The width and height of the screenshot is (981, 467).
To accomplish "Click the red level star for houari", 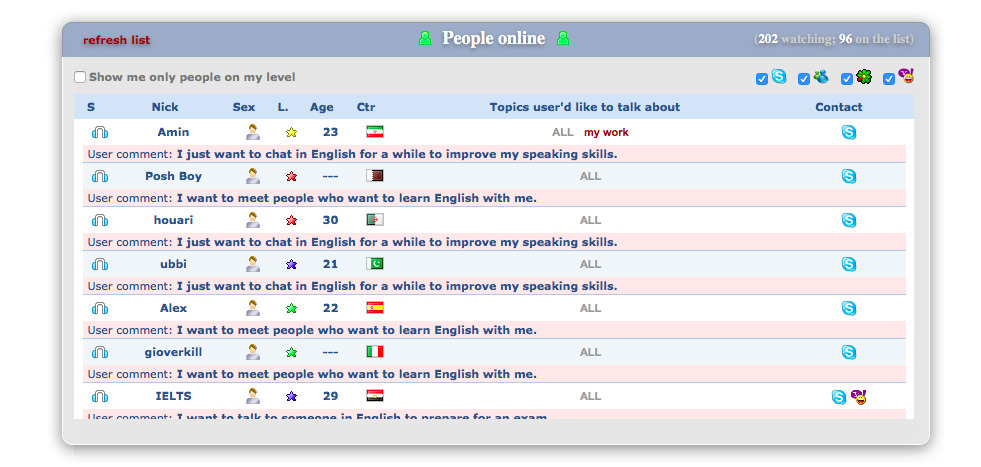I will click(x=291, y=221).
